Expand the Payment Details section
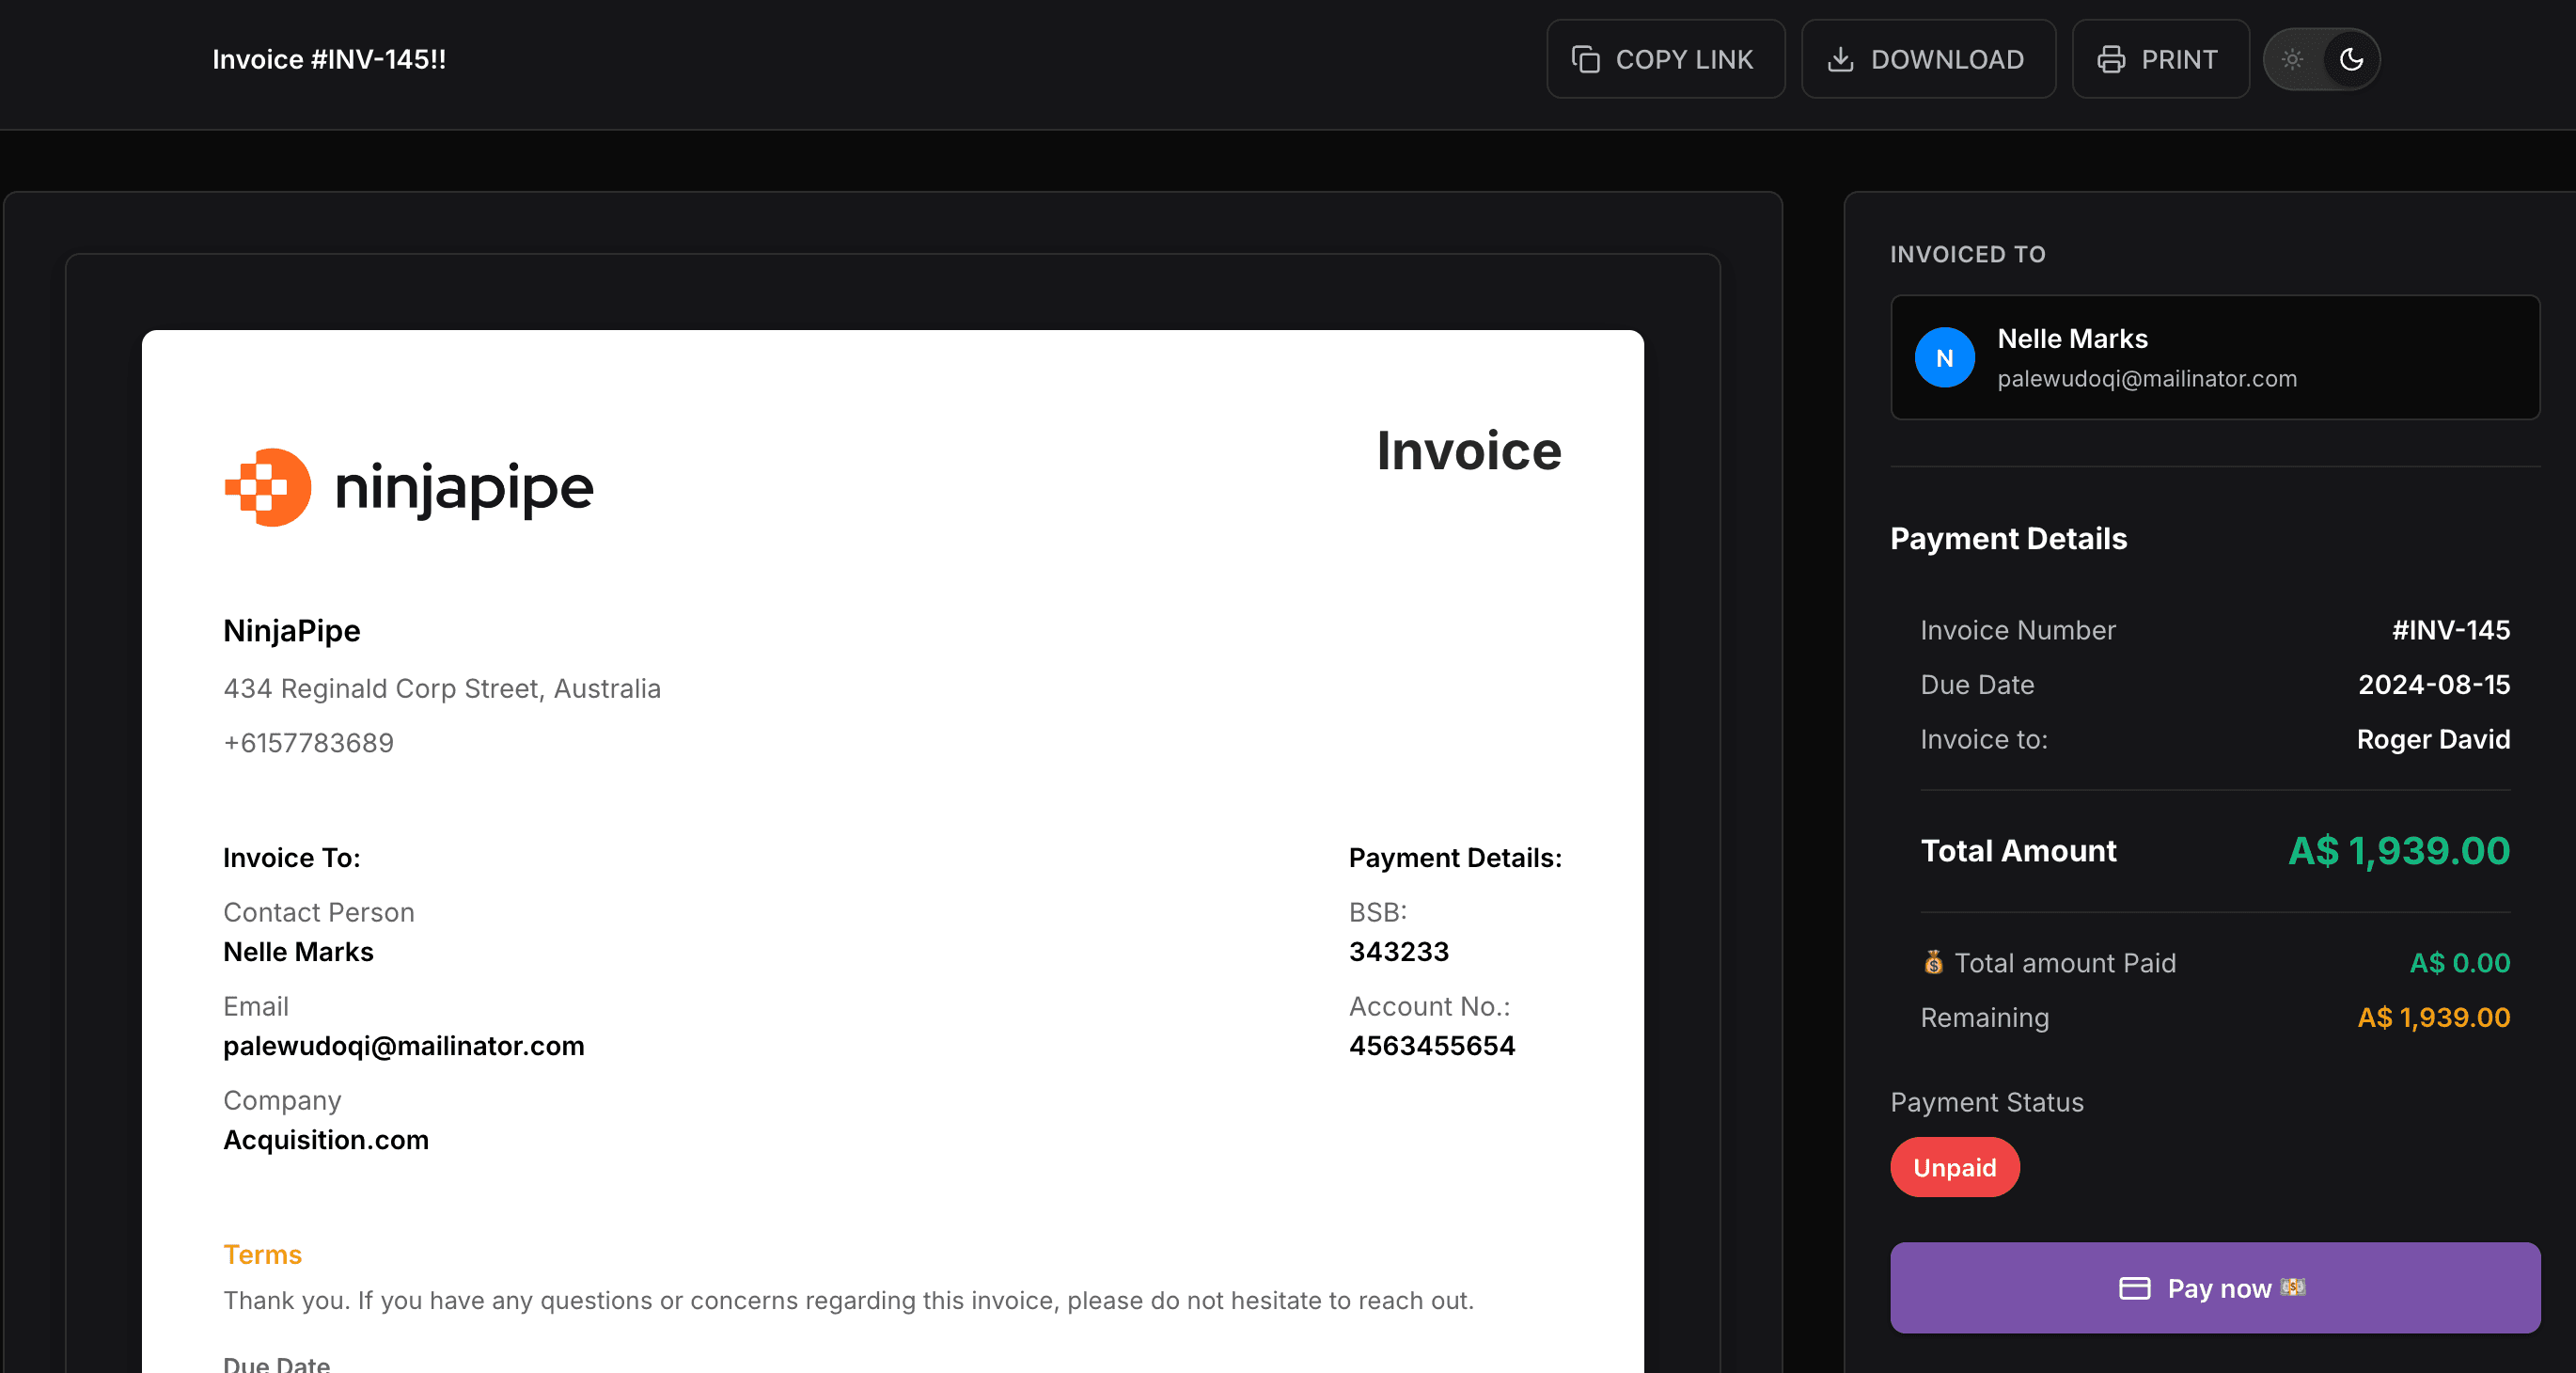This screenshot has height=1373, width=2576. (2008, 538)
